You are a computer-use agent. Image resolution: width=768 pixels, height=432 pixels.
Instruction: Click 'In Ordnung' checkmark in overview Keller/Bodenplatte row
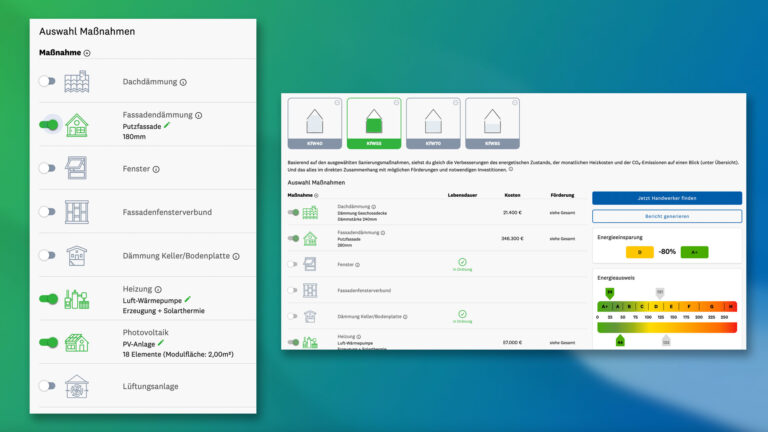(462, 316)
